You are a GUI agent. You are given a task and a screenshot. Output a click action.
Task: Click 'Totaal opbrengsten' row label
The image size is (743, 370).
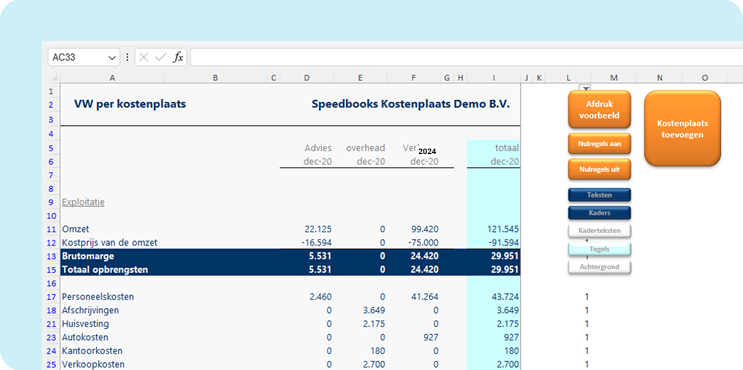pyautogui.click(x=105, y=270)
